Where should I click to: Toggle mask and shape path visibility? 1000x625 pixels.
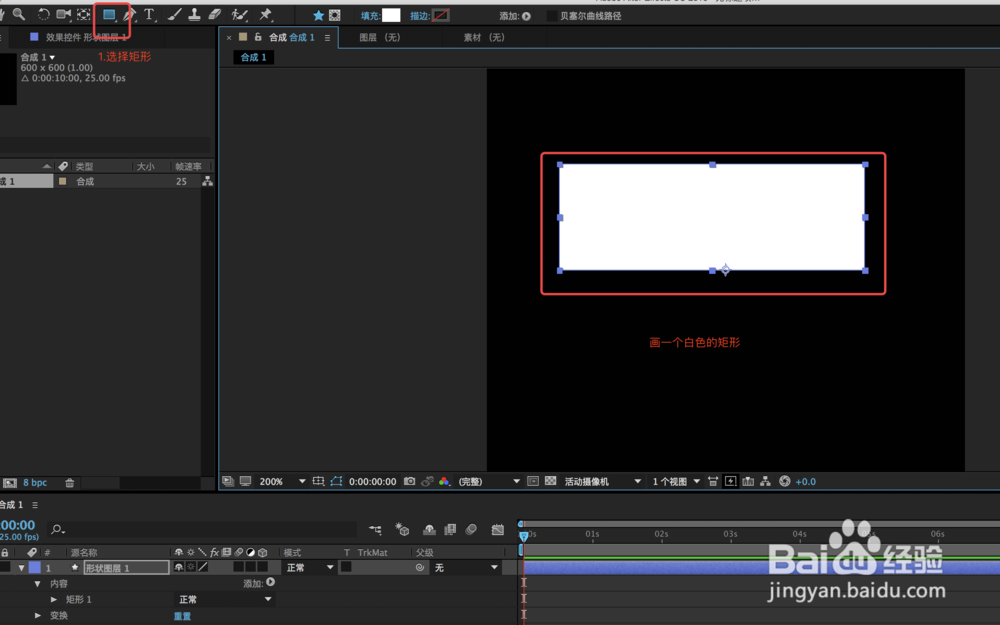point(336,482)
